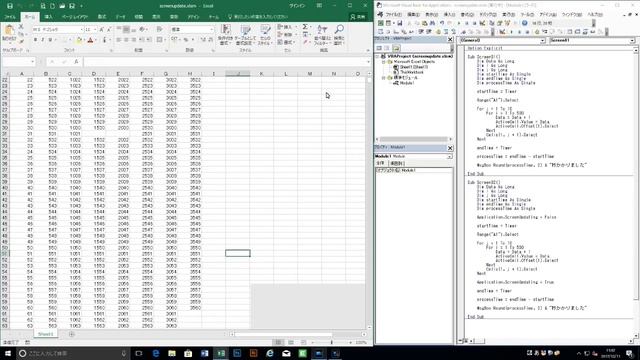The width and height of the screenshot is (640, 360).
Task: Open Module1 object dropdown in Properties pane
Action: coord(449,156)
